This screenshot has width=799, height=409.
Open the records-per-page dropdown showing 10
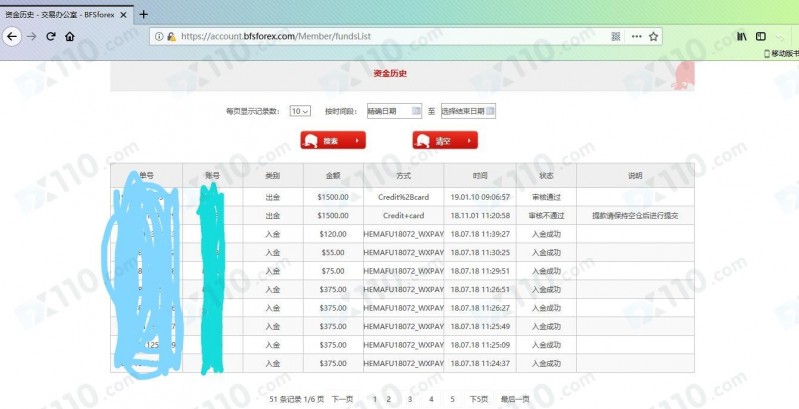[300, 111]
